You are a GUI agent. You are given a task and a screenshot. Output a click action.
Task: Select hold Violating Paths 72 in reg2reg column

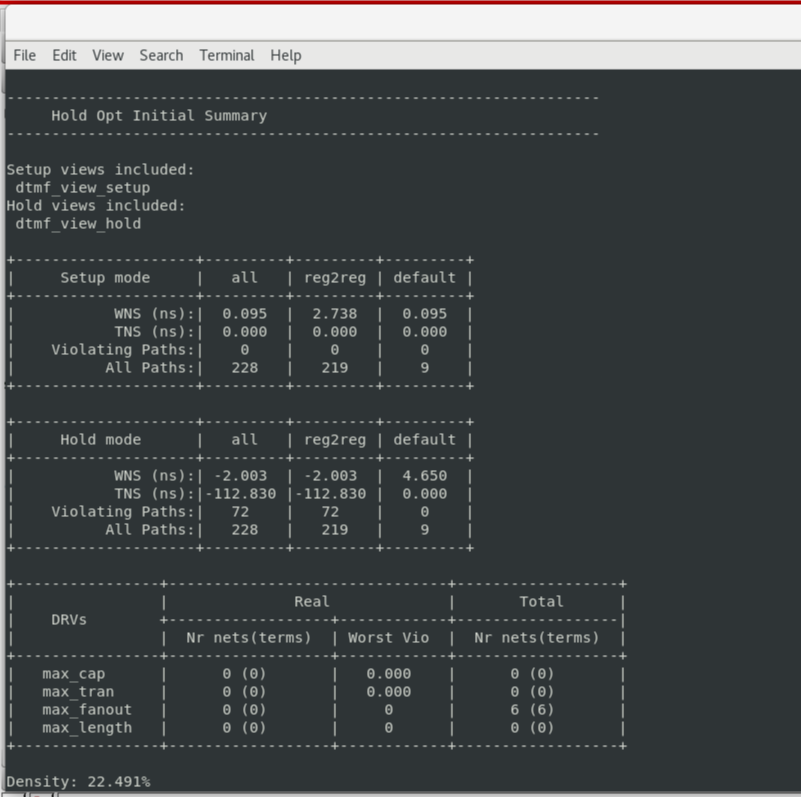[x=331, y=512]
